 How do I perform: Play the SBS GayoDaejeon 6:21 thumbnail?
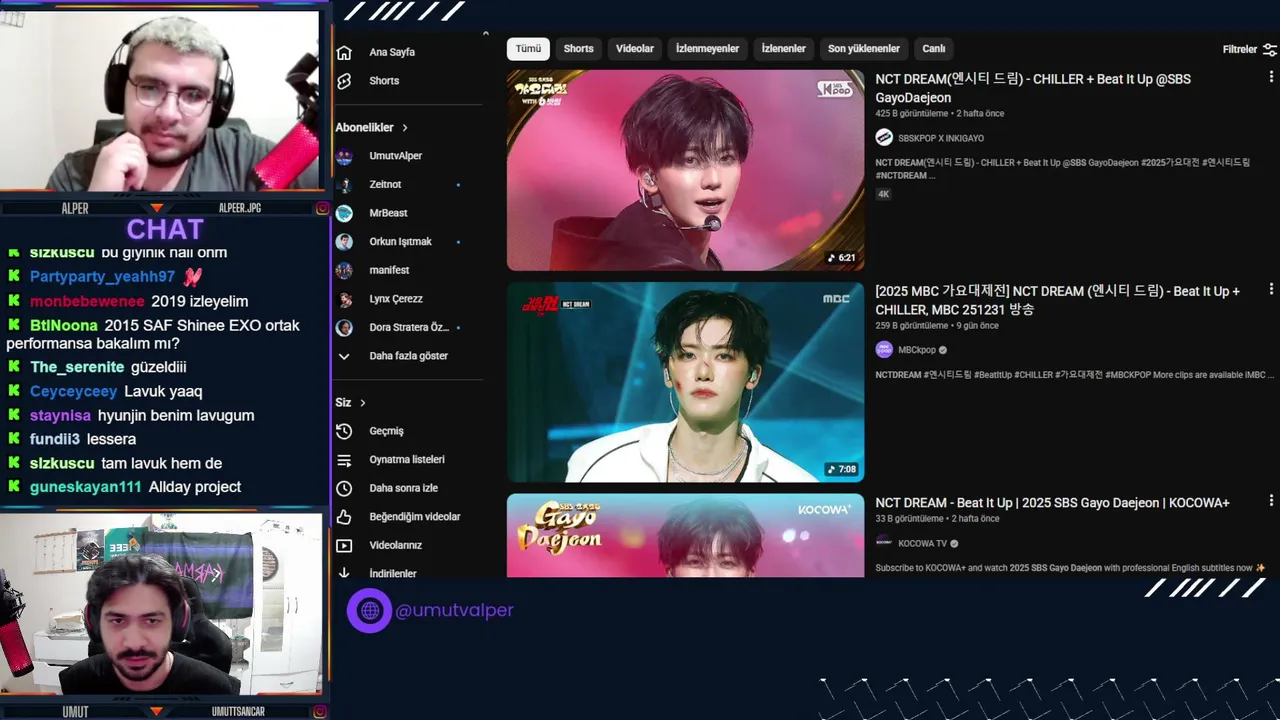tap(685, 170)
